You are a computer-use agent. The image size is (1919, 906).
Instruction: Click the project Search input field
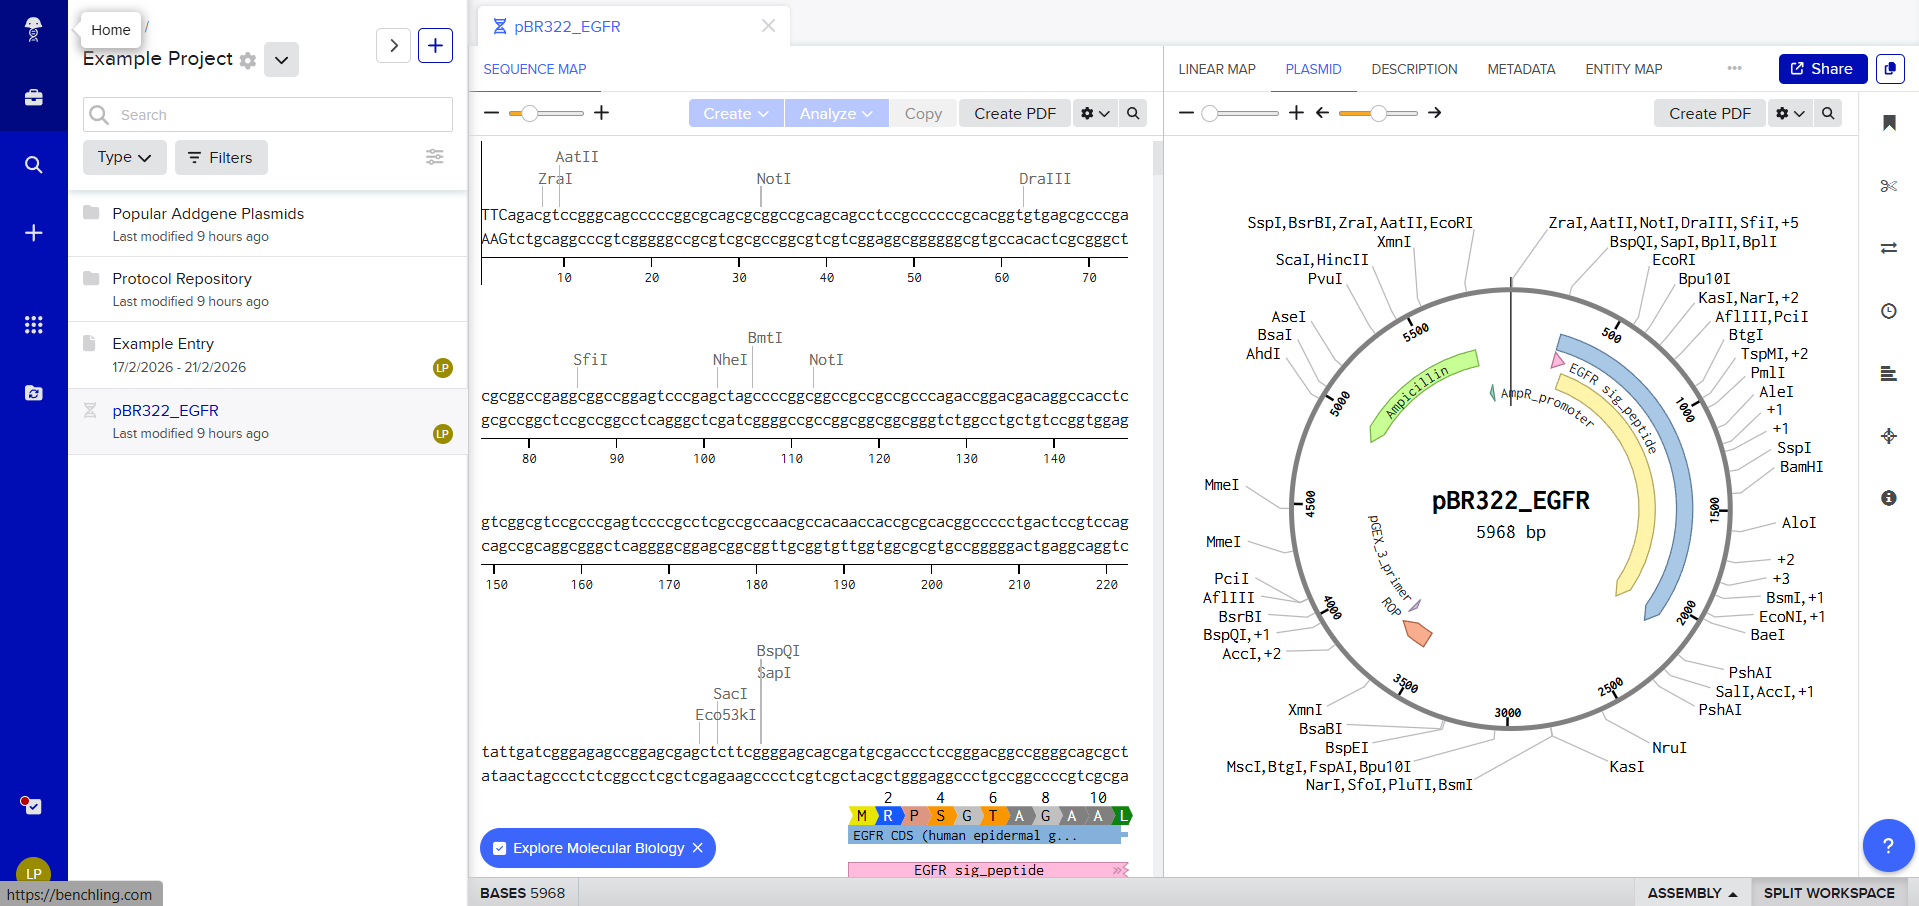[267, 115]
